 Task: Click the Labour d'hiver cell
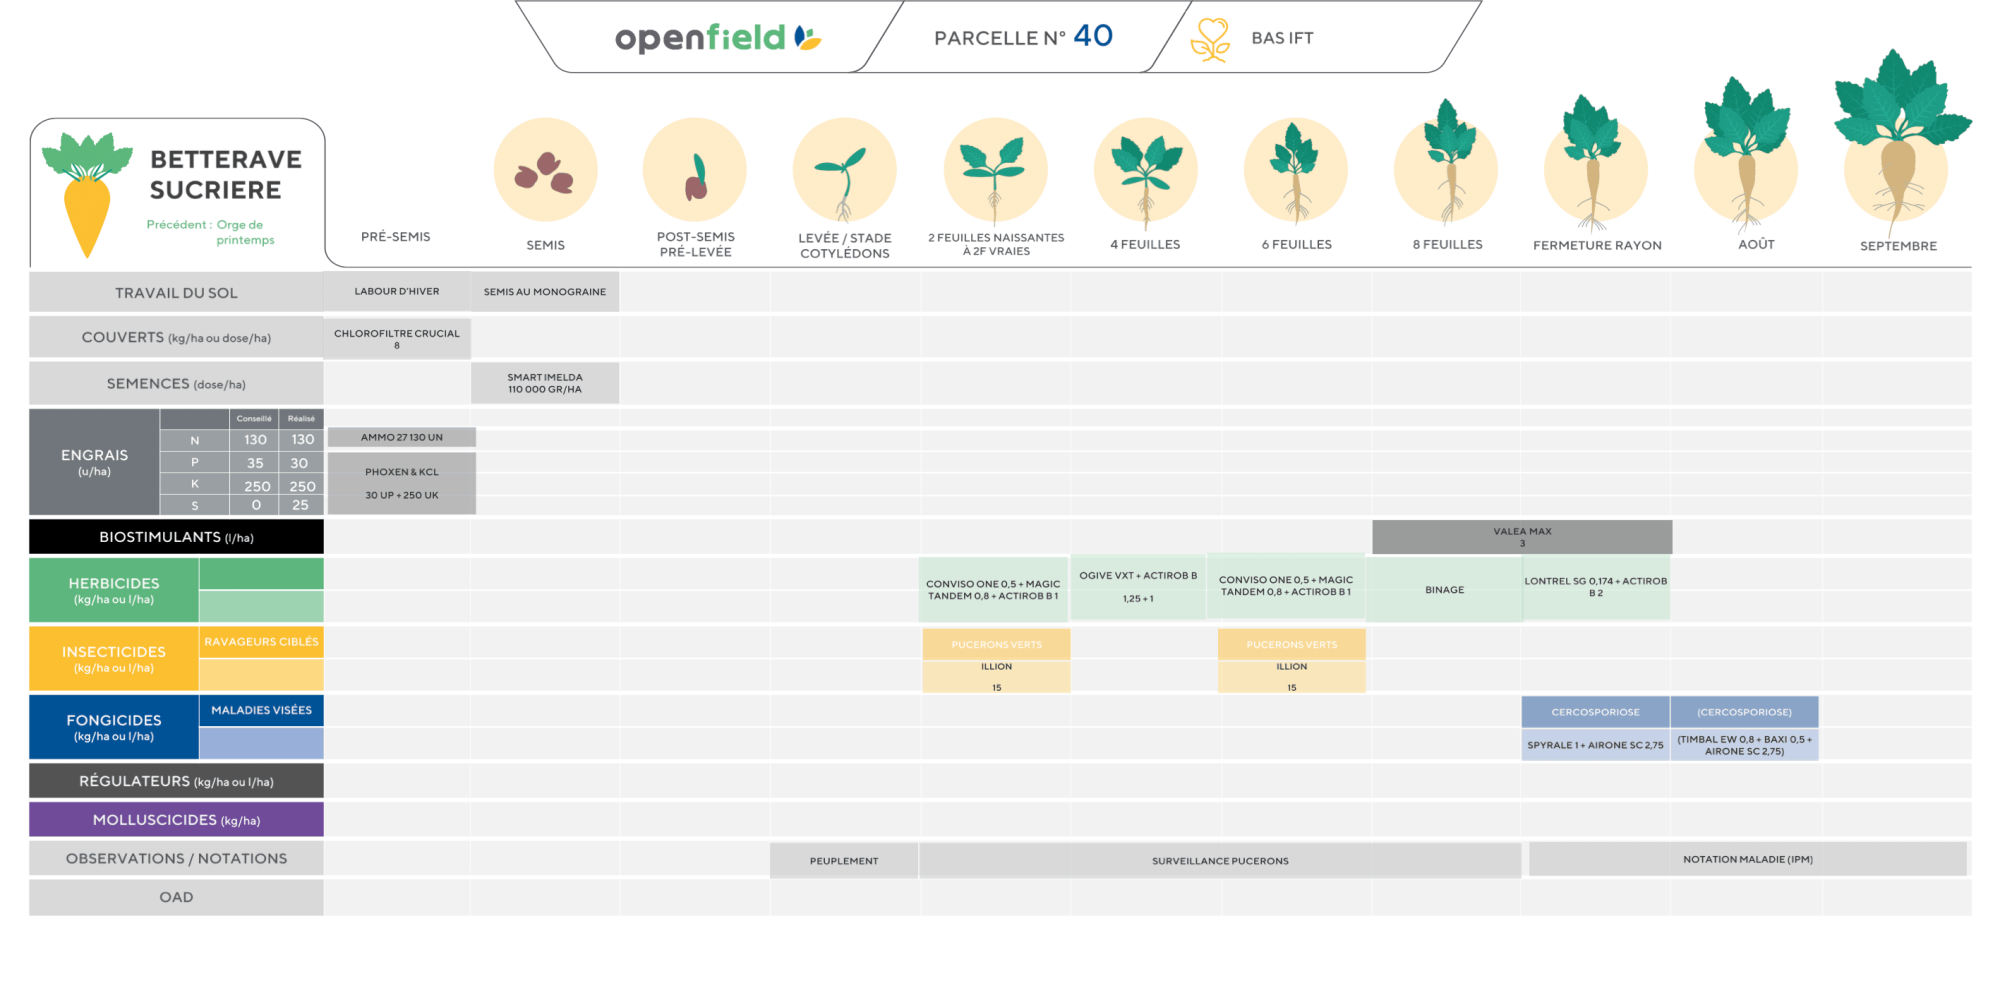[x=397, y=292]
